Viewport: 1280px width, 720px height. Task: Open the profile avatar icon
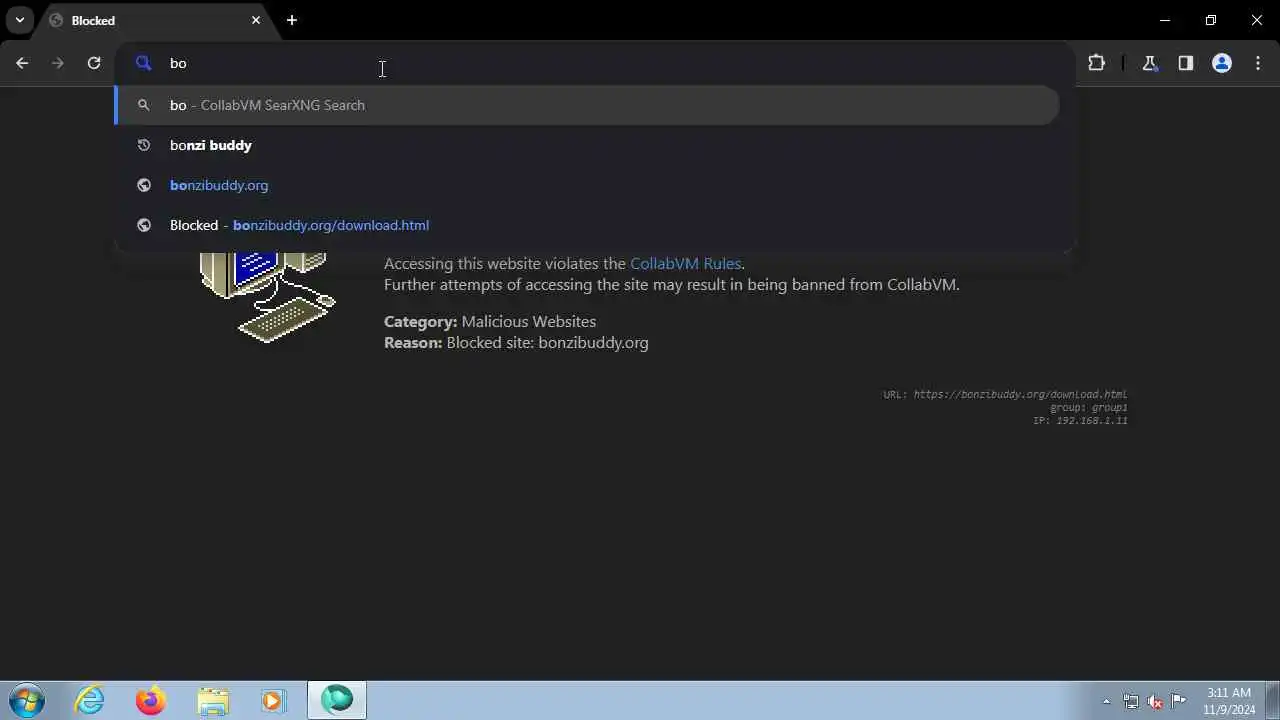(x=1221, y=63)
